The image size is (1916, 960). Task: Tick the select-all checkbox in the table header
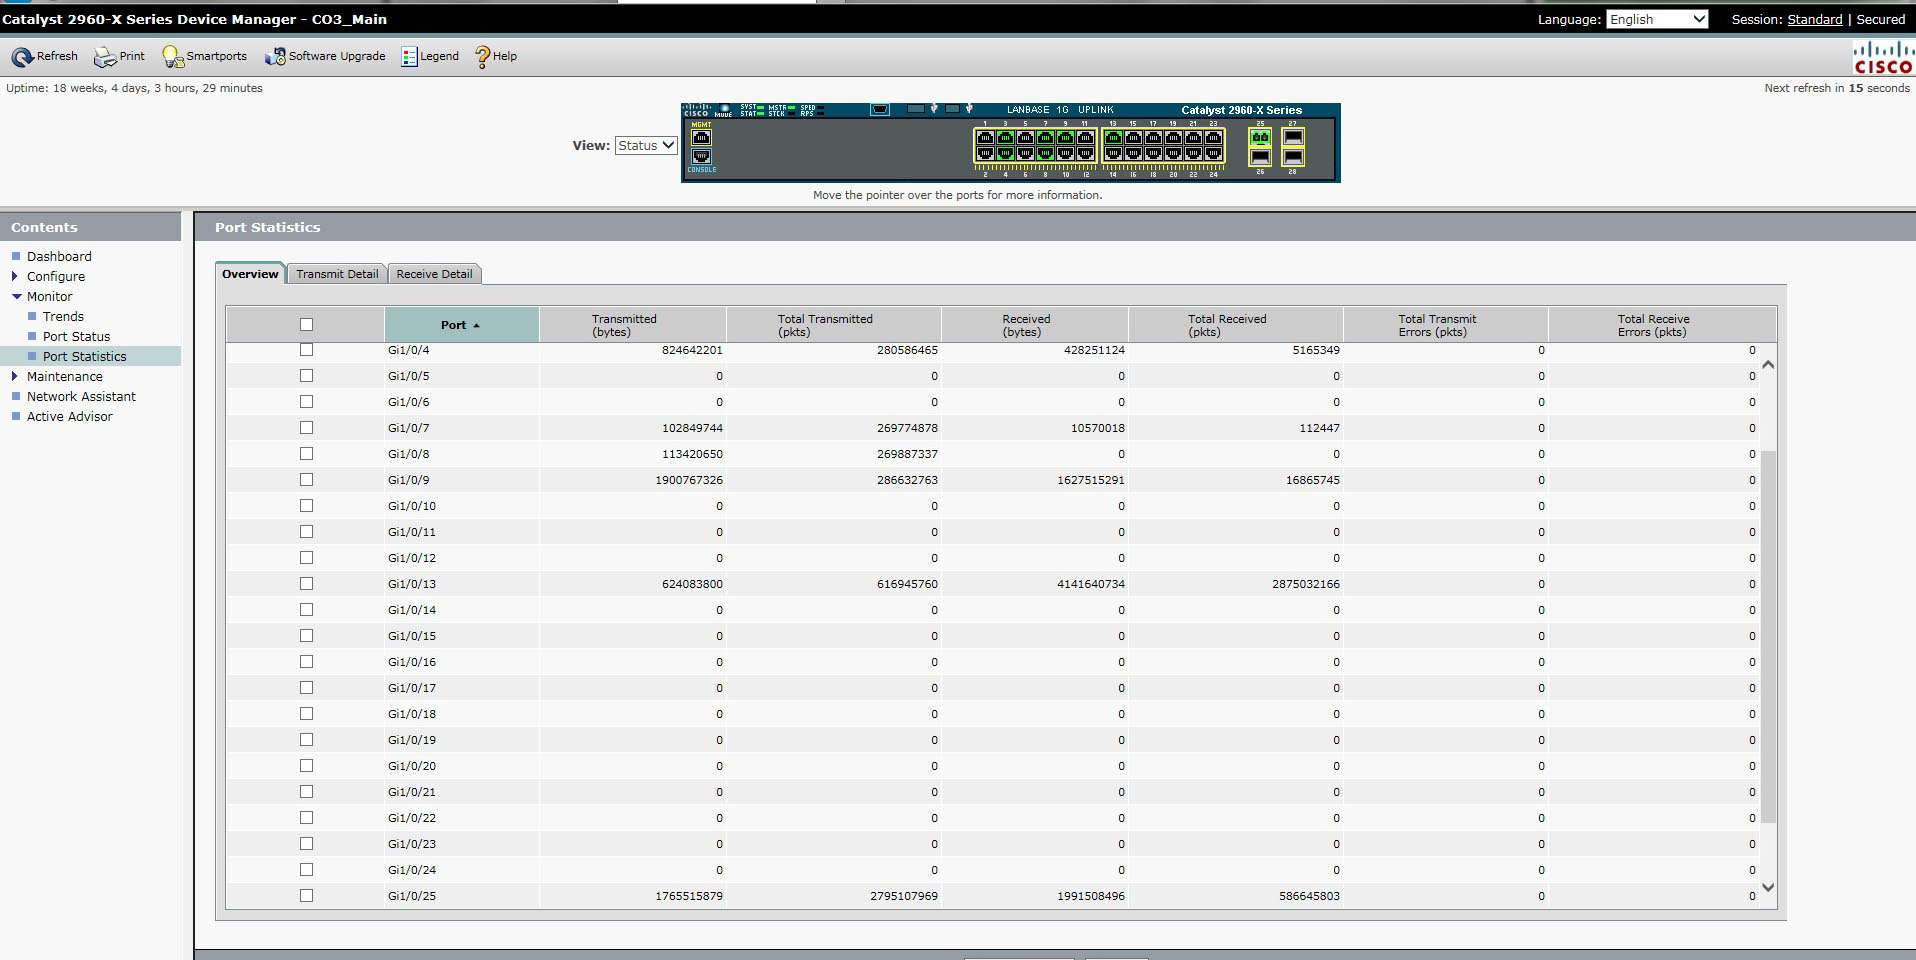(x=306, y=324)
